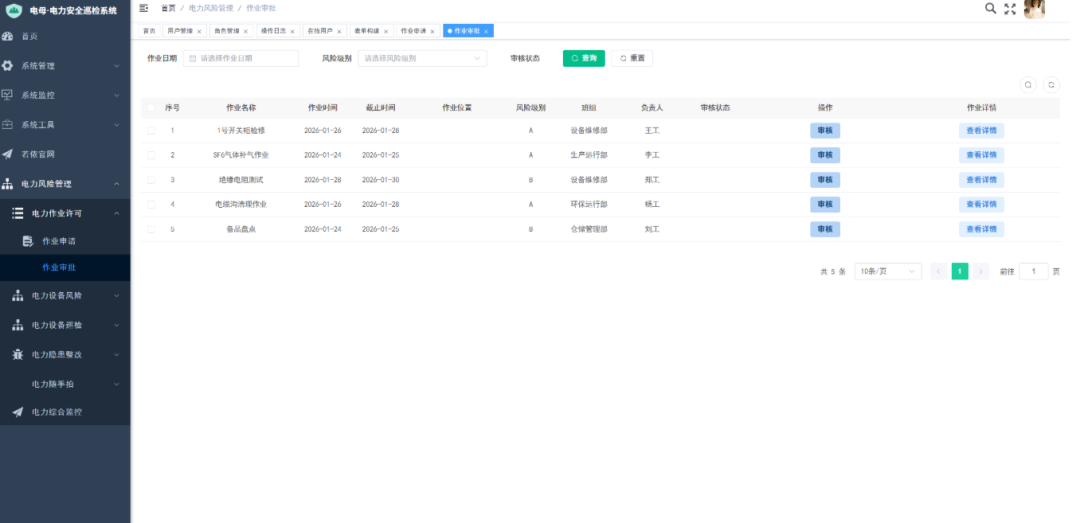Screen dimensions: 1080x523
Task: Click the 前往 page number input
Action: [1034, 271]
